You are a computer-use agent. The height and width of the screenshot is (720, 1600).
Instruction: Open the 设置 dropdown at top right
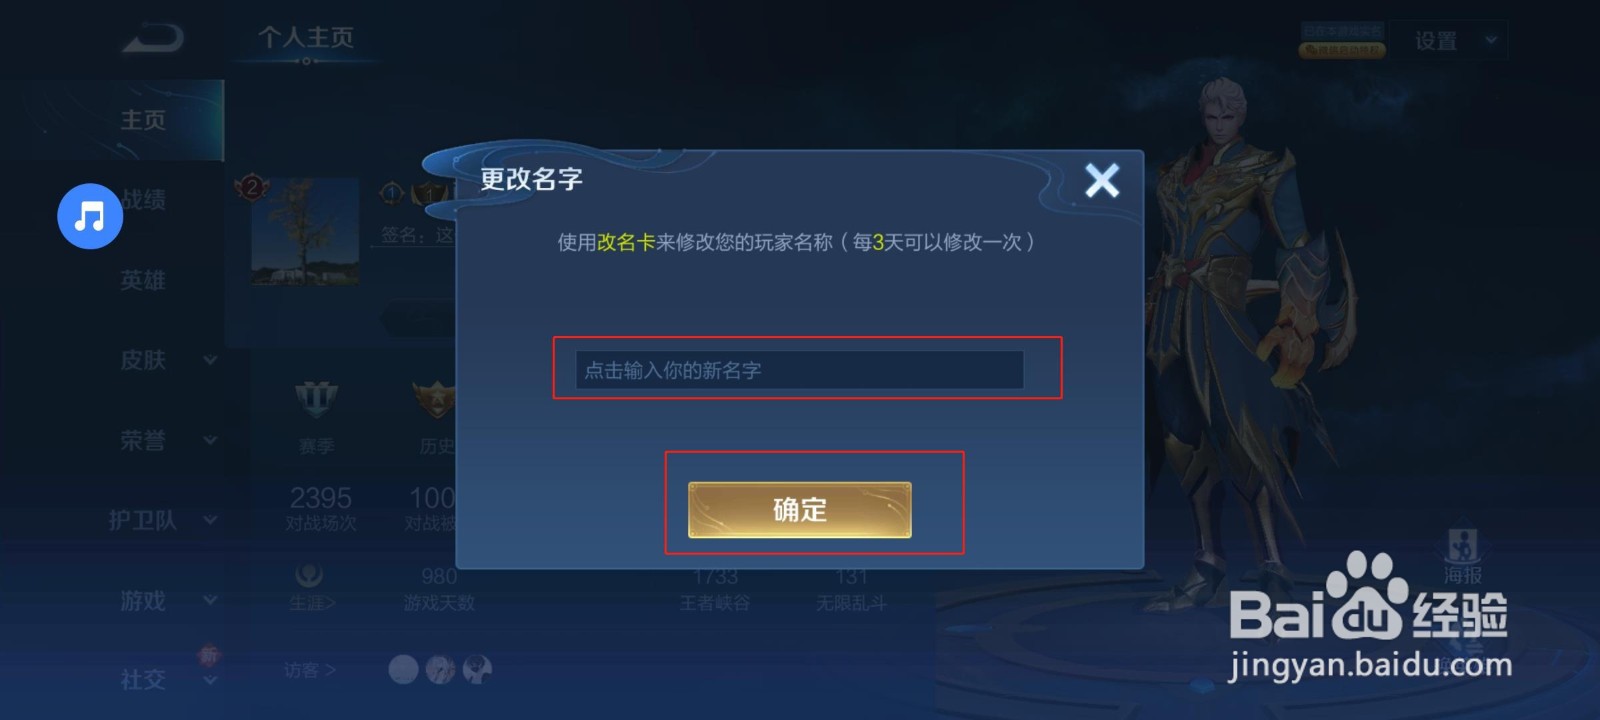pos(1449,41)
